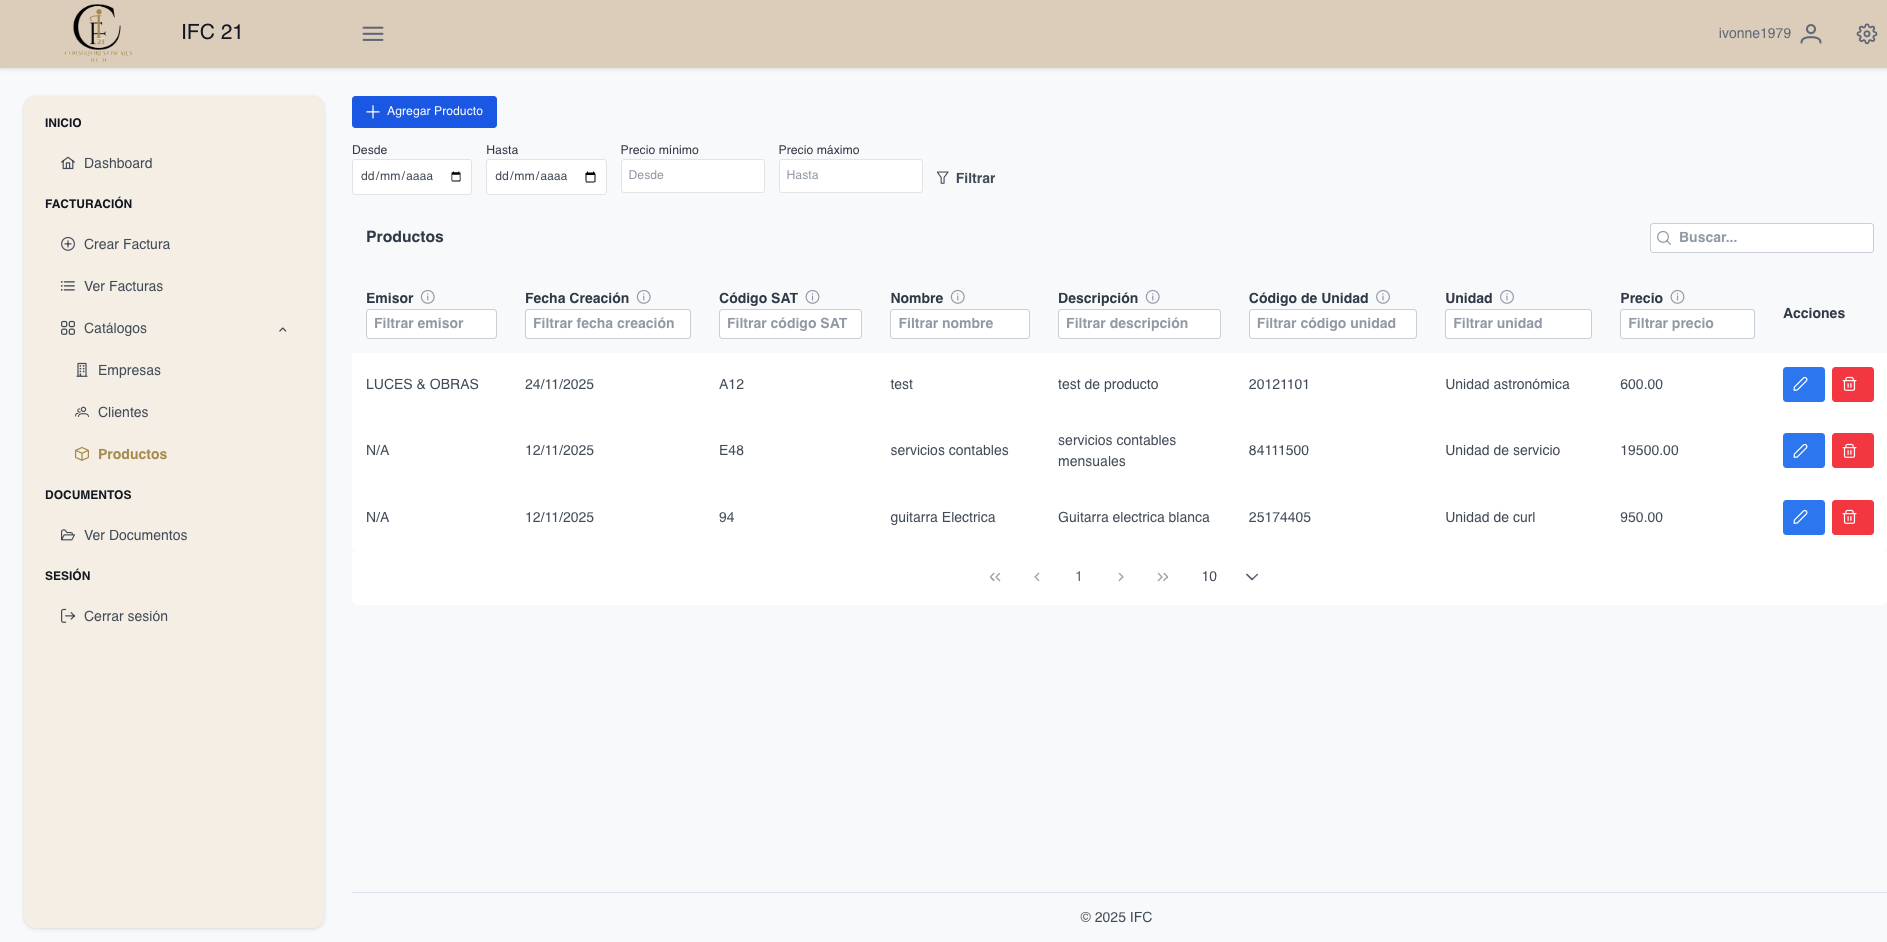The height and width of the screenshot is (942, 1887).
Task: Click the IFC logo image
Action: coord(98,33)
